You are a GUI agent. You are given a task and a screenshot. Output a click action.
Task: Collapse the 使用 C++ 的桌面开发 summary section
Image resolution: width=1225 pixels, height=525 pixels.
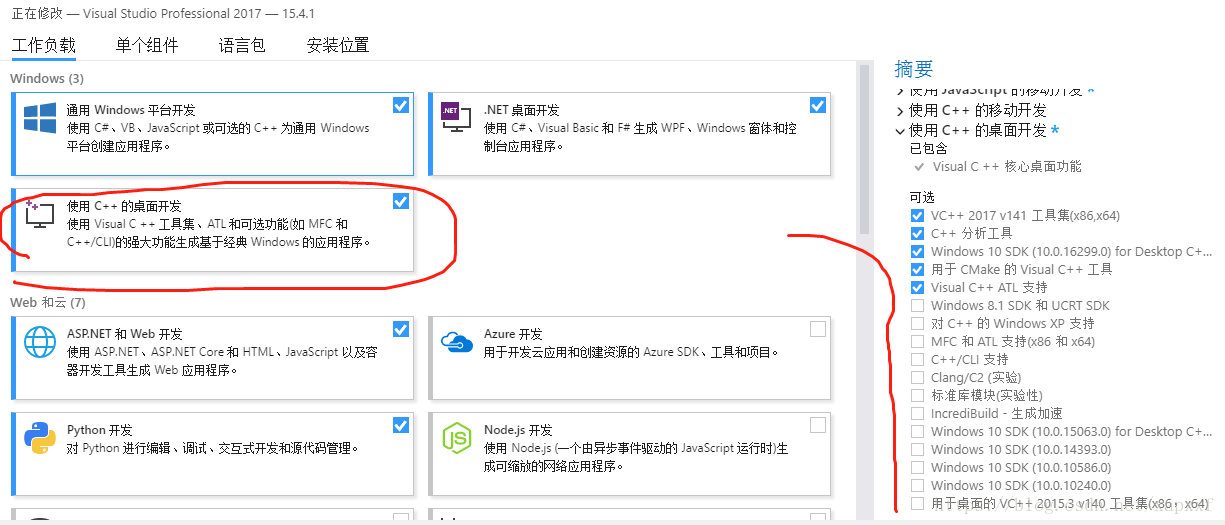click(901, 131)
